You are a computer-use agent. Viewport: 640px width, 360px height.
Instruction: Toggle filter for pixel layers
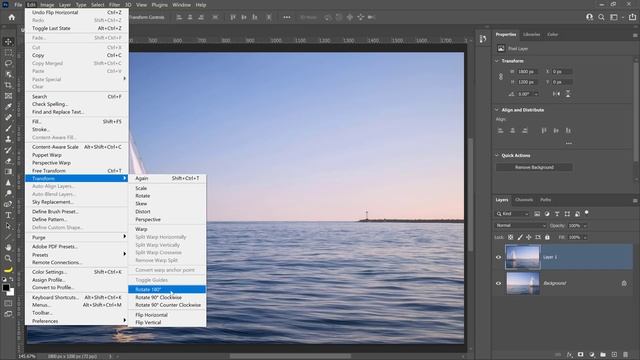pyautogui.click(x=537, y=214)
